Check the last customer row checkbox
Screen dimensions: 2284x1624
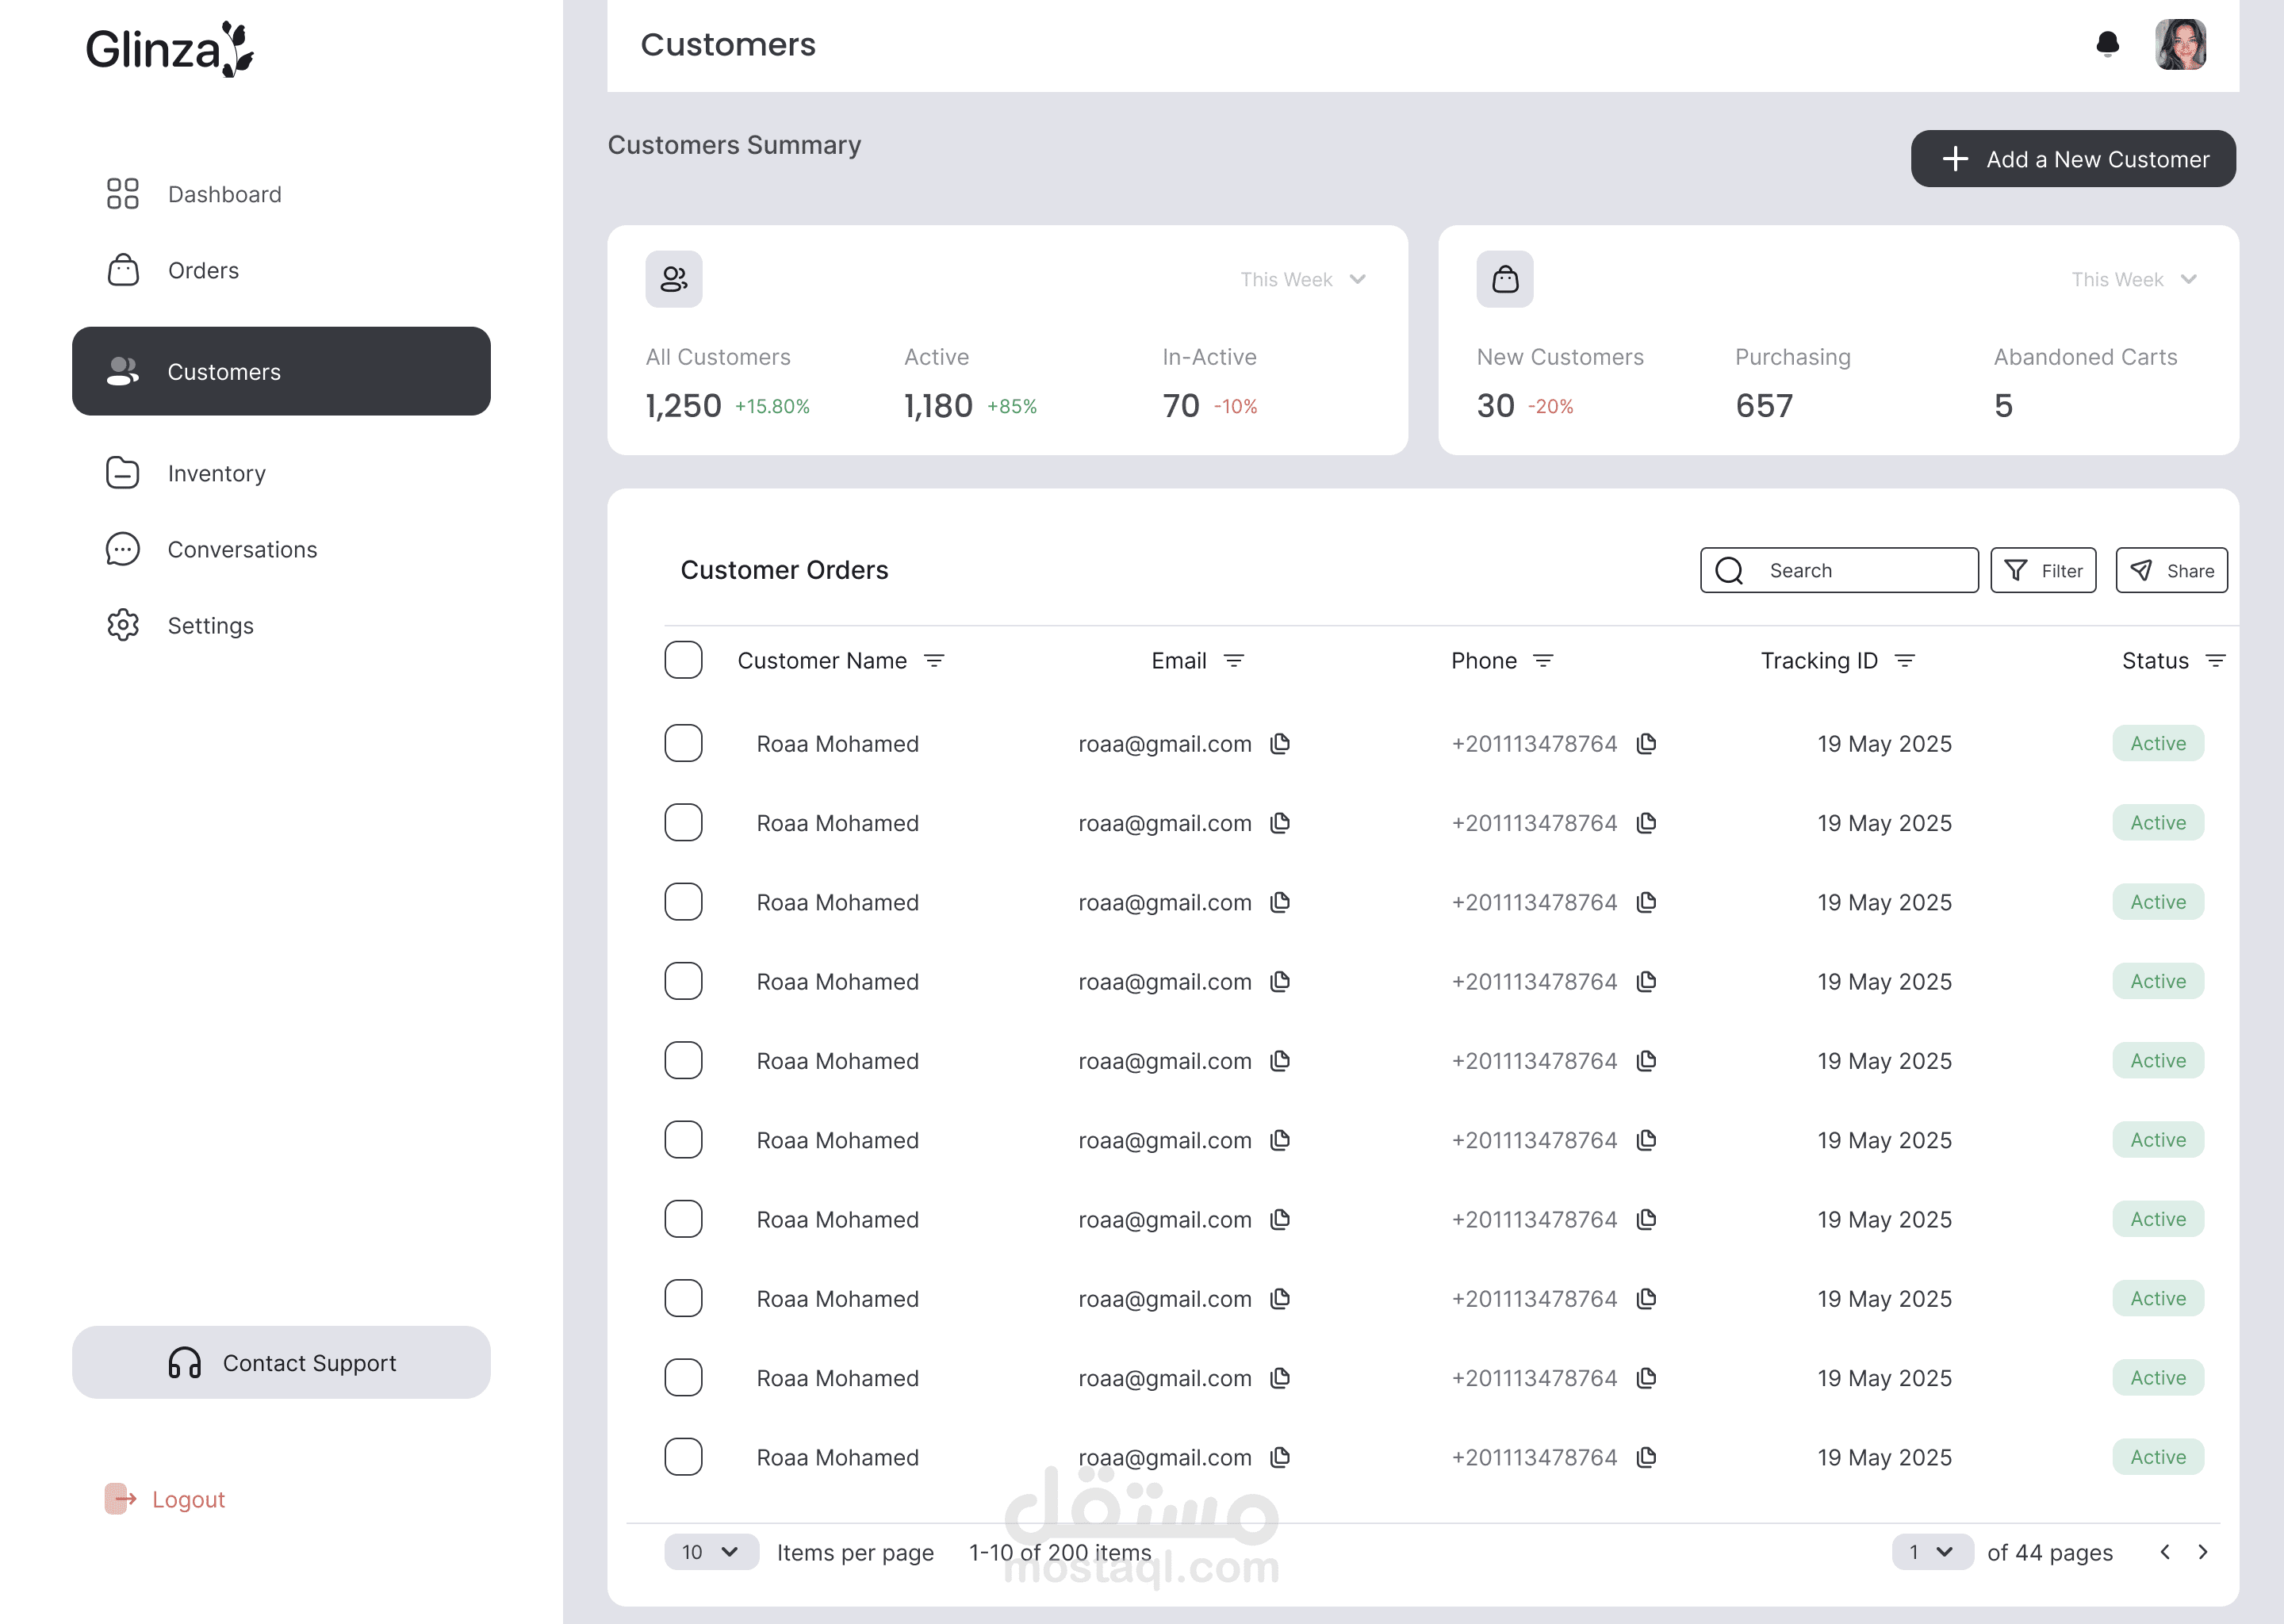point(683,1457)
